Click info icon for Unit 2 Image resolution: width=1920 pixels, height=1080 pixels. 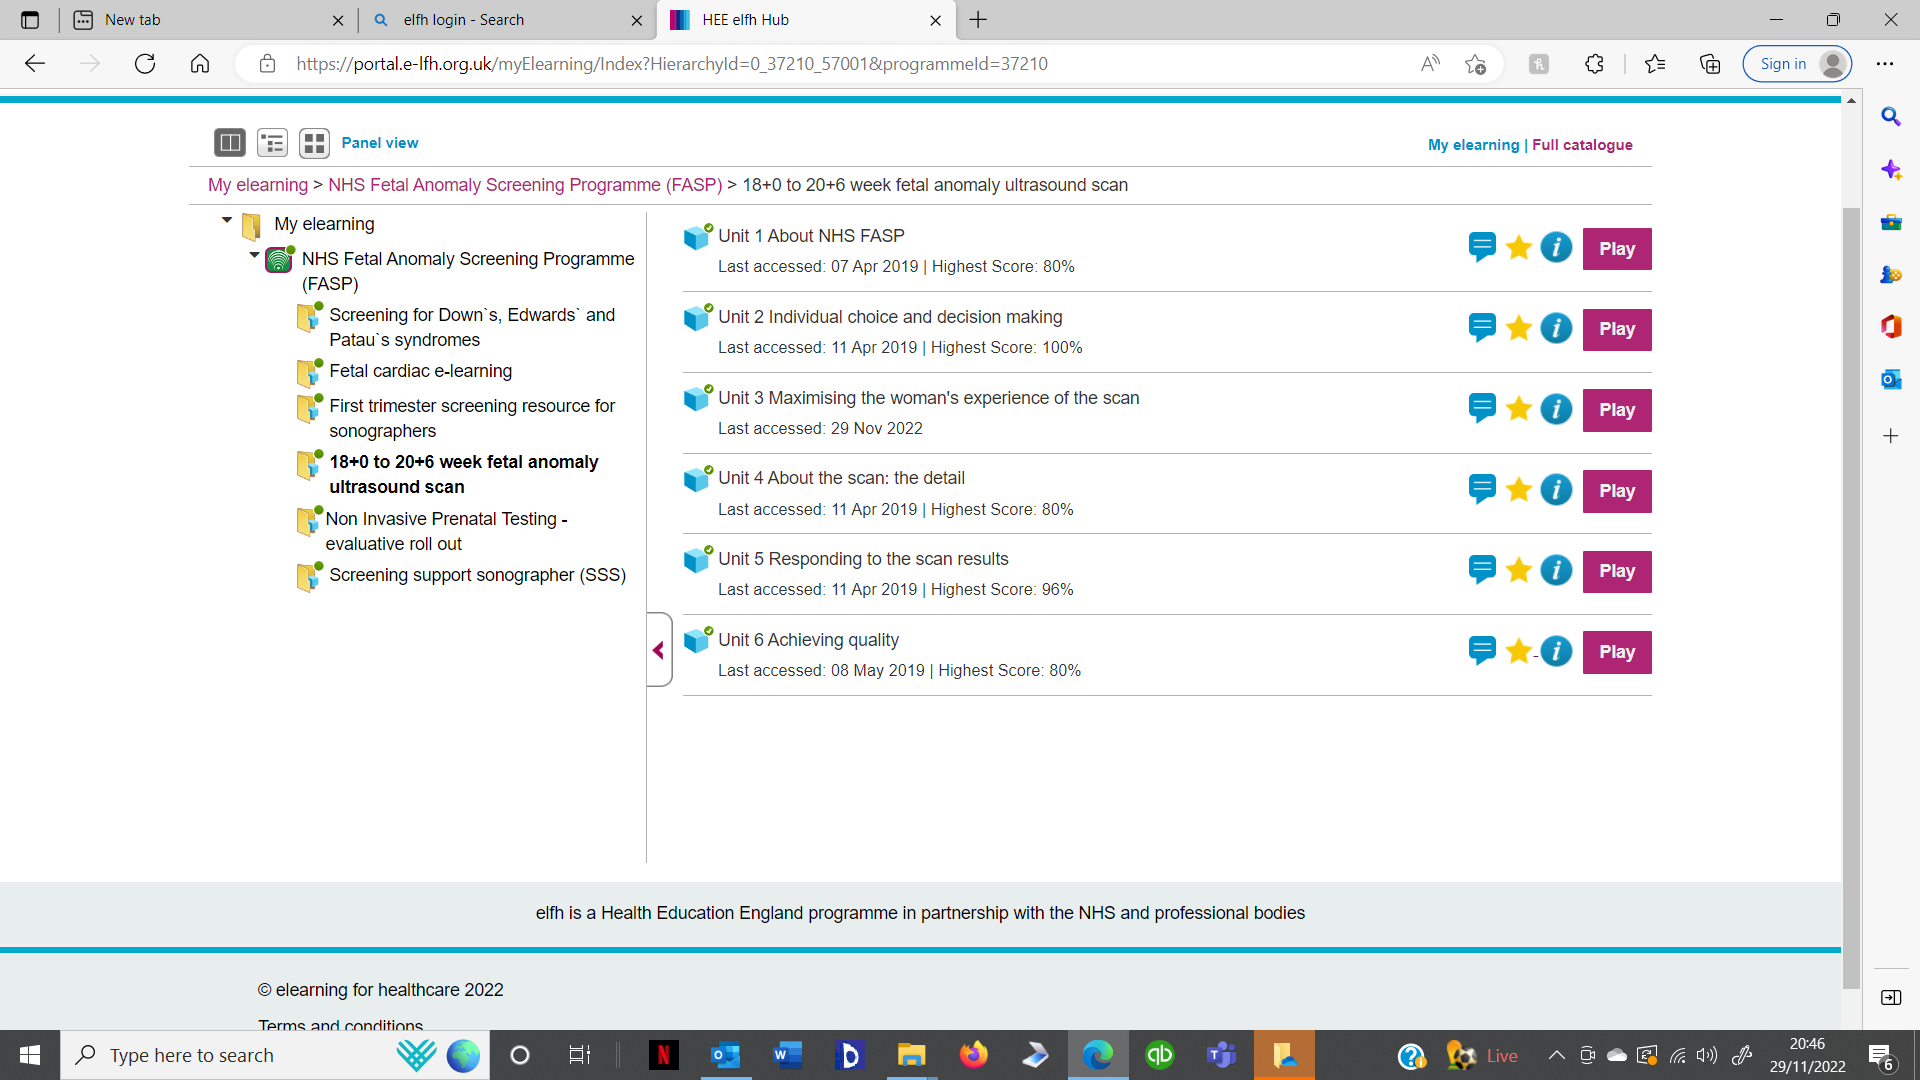click(1556, 328)
